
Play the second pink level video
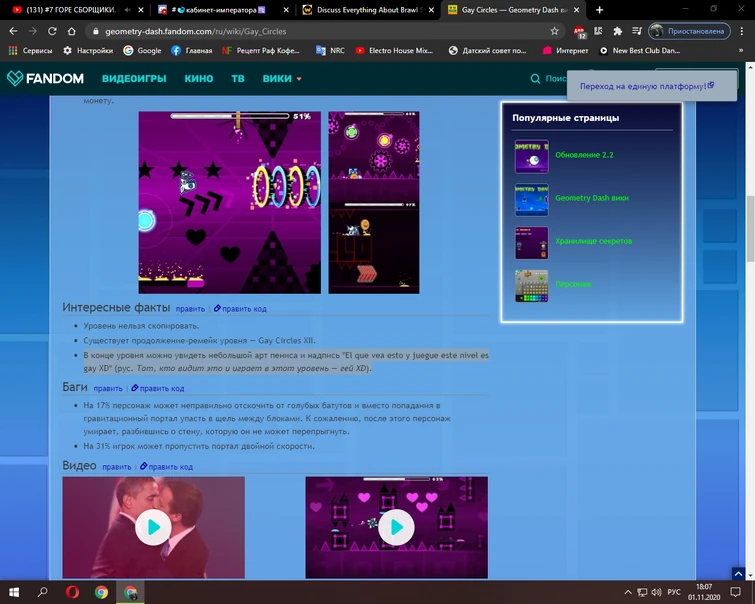396,527
